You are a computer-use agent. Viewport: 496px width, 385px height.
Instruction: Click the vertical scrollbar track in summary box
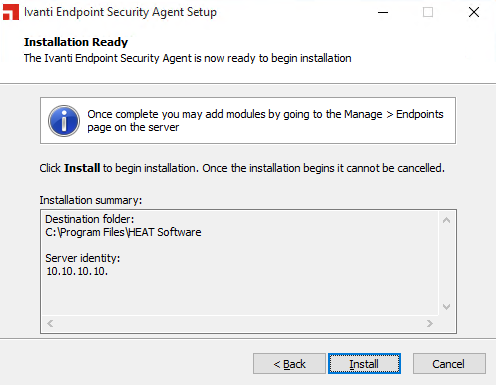(x=446, y=263)
